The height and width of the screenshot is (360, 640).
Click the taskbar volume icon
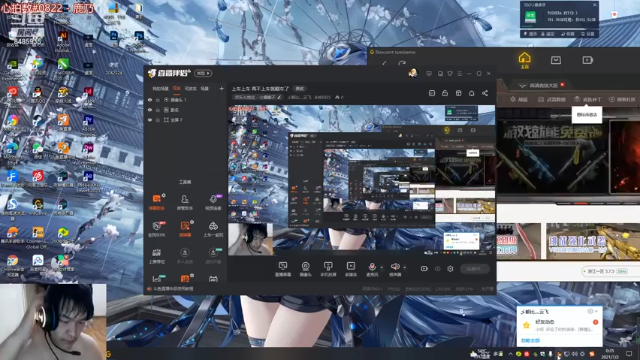click(x=575, y=354)
